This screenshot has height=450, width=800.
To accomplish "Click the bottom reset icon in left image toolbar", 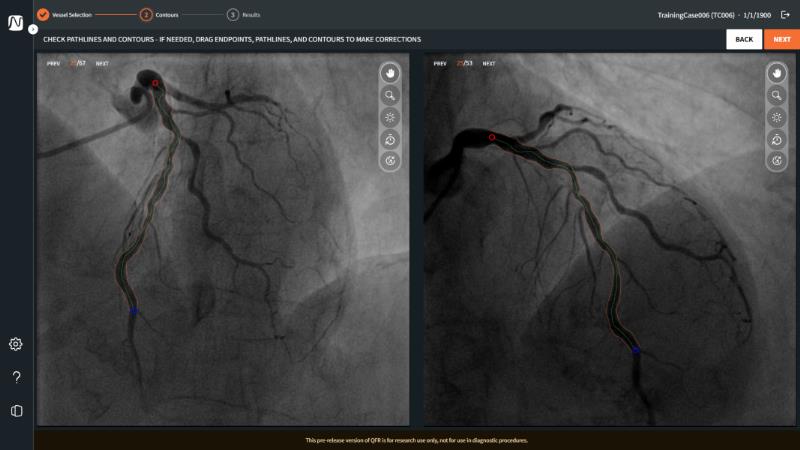I will point(390,161).
